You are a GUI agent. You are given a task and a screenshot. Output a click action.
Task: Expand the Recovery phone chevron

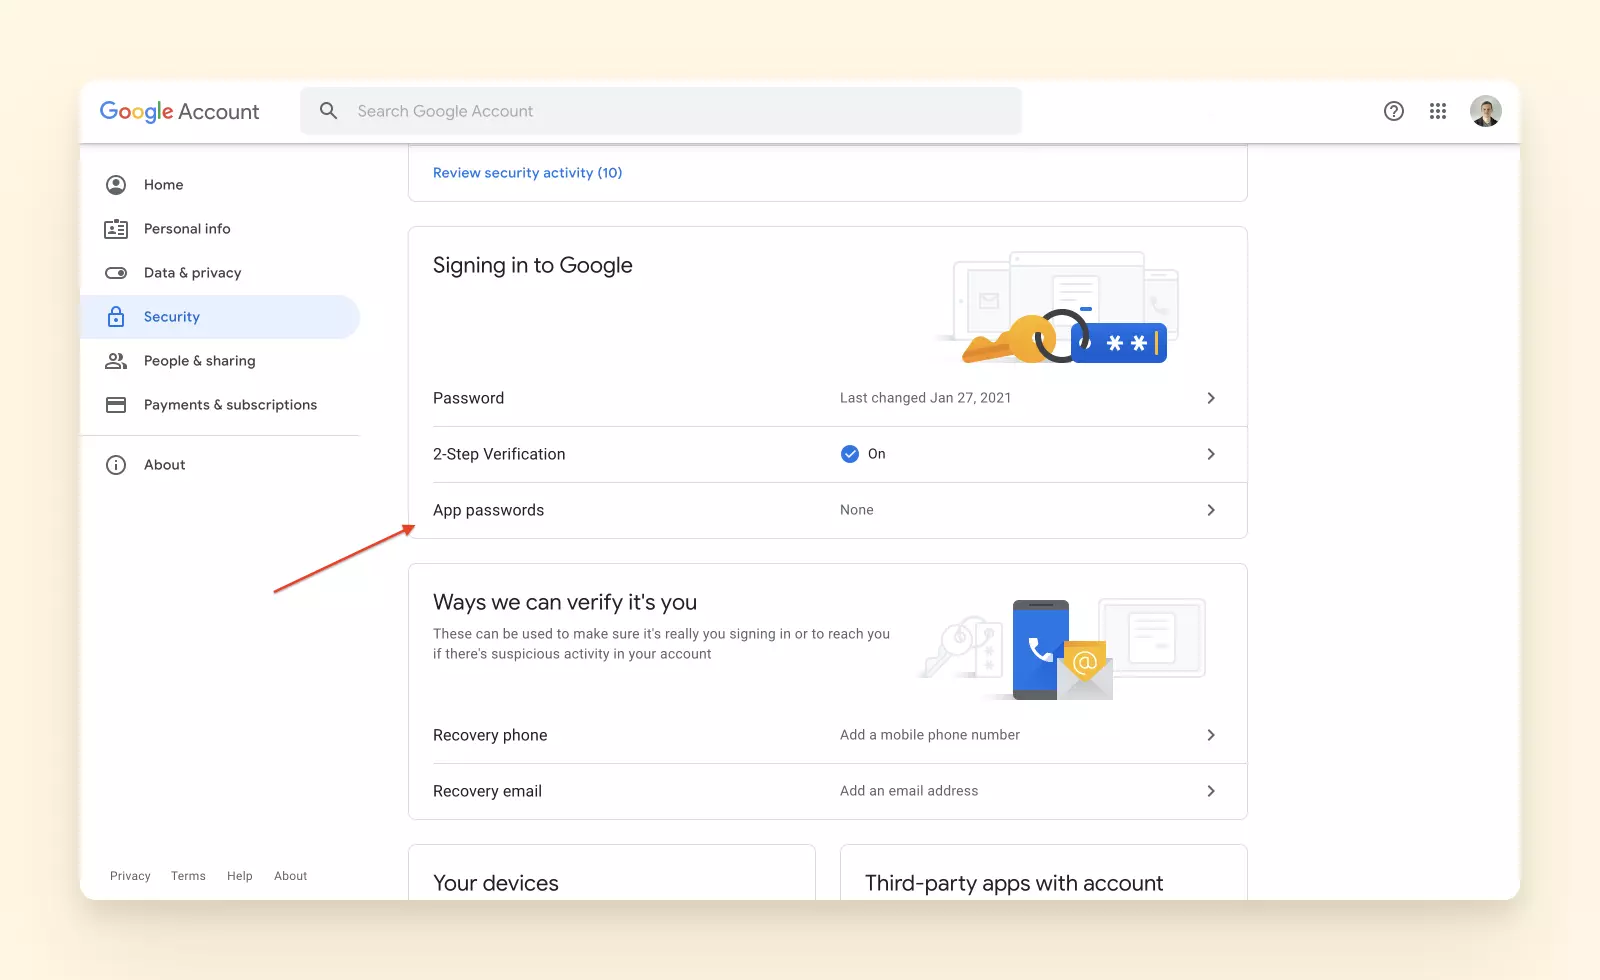tap(1211, 735)
